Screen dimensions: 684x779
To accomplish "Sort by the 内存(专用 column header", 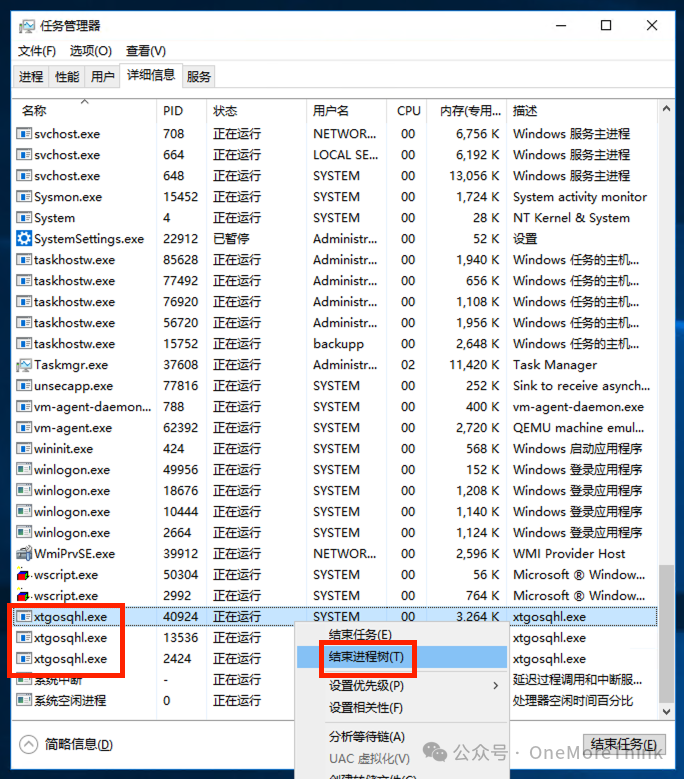I will pyautogui.click(x=466, y=110).
